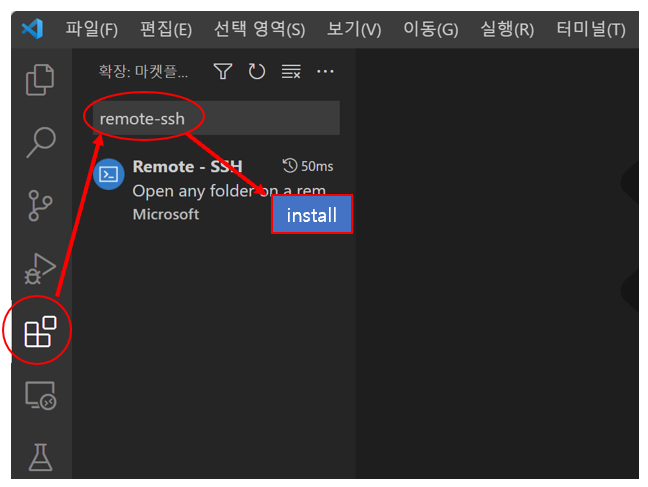Image resolution: width=648 pixels, height=487 pixels.
Task: Click the remote-ssh search input field
Action: [x=216, y=118]
